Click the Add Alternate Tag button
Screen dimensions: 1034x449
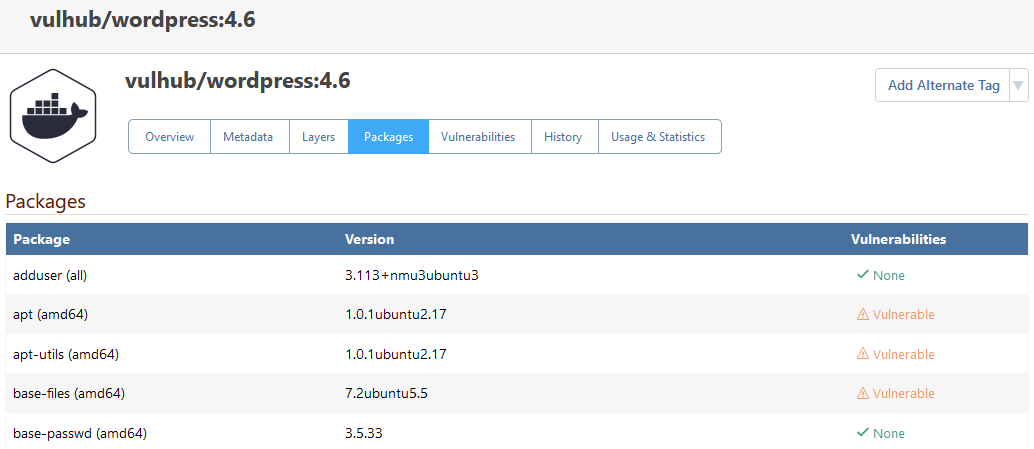(943, 86)
